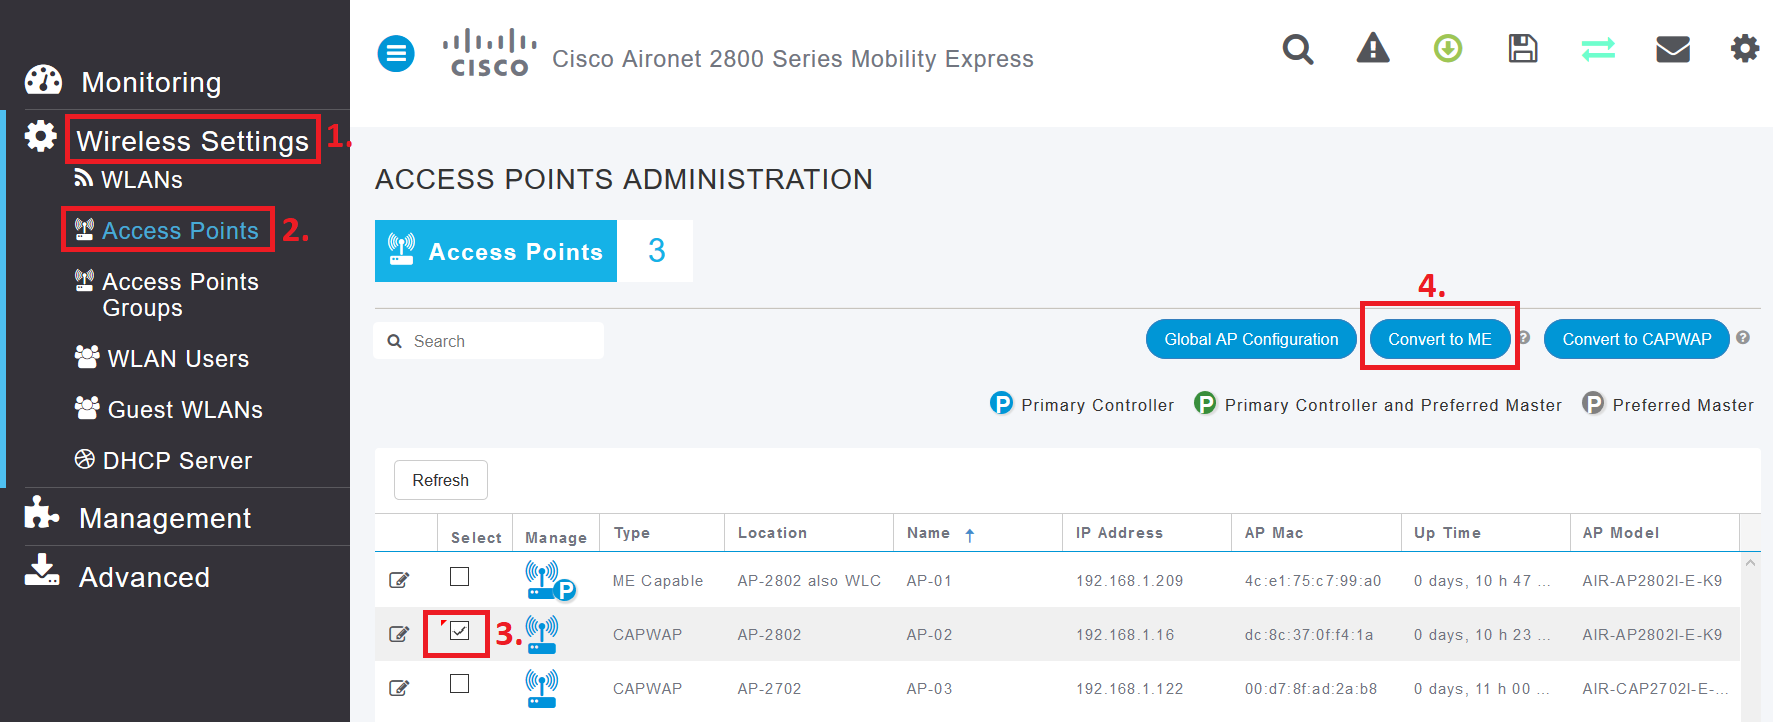Click the hamburger menu toggle icon
1773x722 pixels.
click(x=396, y=53)
